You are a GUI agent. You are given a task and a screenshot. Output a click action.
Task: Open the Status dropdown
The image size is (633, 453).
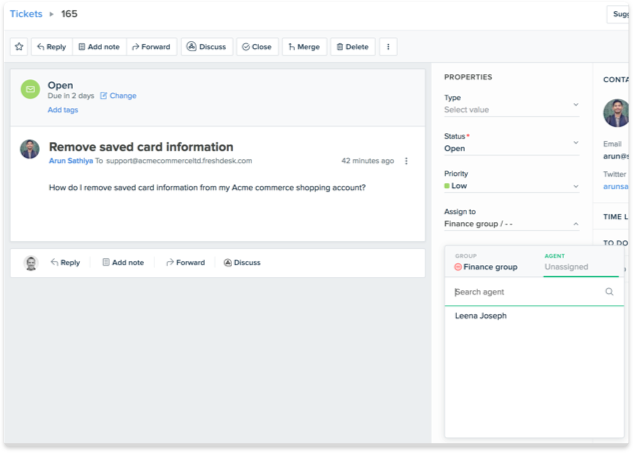click(511, 143)
